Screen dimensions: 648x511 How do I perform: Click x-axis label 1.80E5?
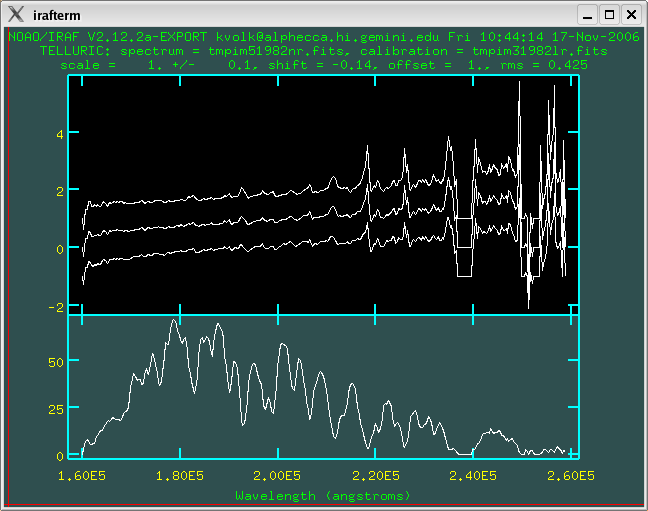coord(180,476)
